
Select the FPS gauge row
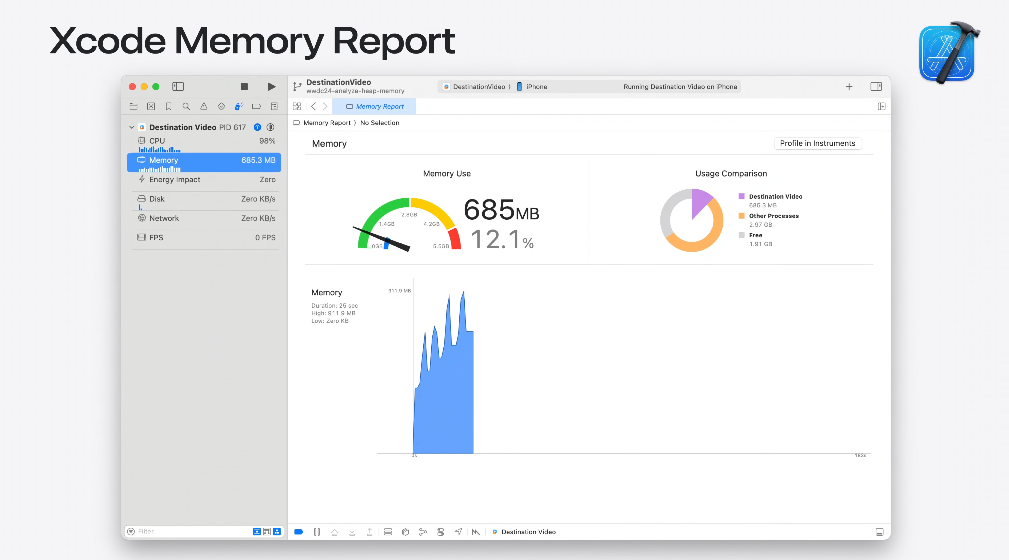click(x=204, y=238)
